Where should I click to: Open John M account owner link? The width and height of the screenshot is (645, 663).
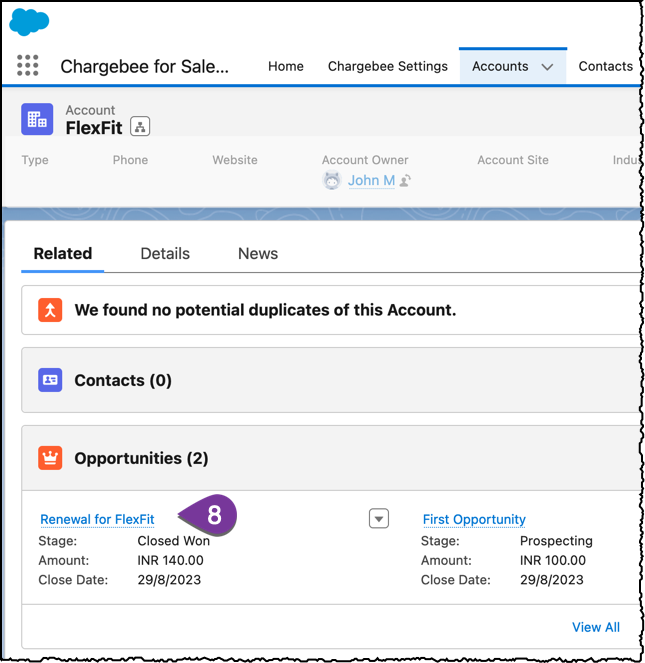point(371,181)
